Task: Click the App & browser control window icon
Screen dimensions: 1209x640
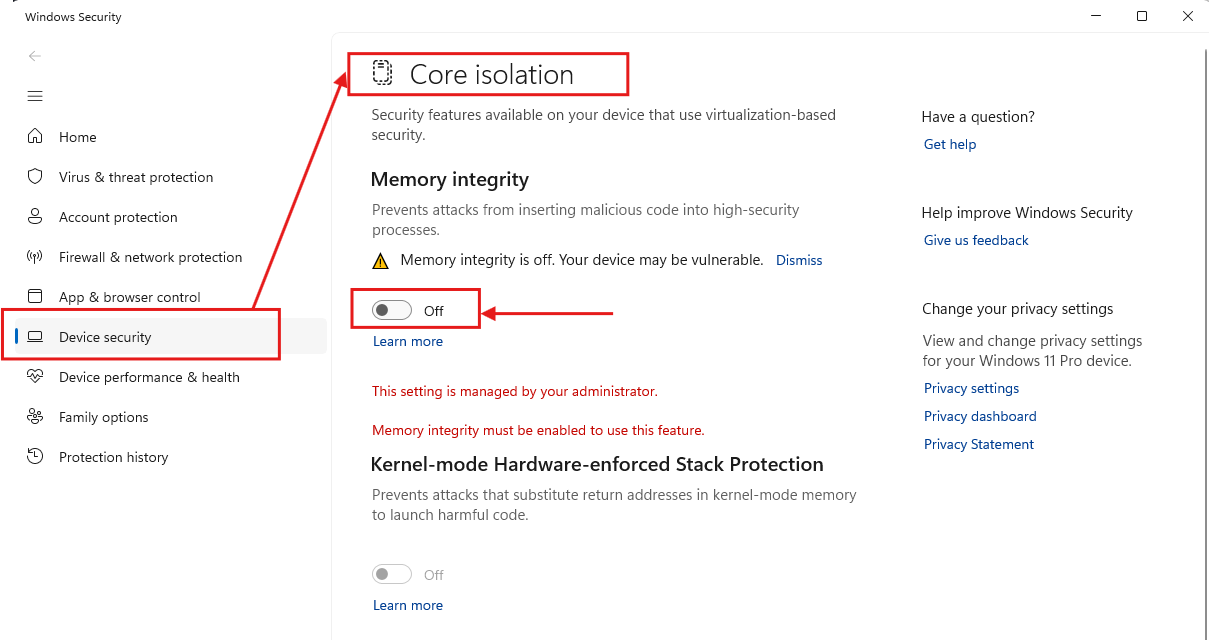Action: point(35,297)
